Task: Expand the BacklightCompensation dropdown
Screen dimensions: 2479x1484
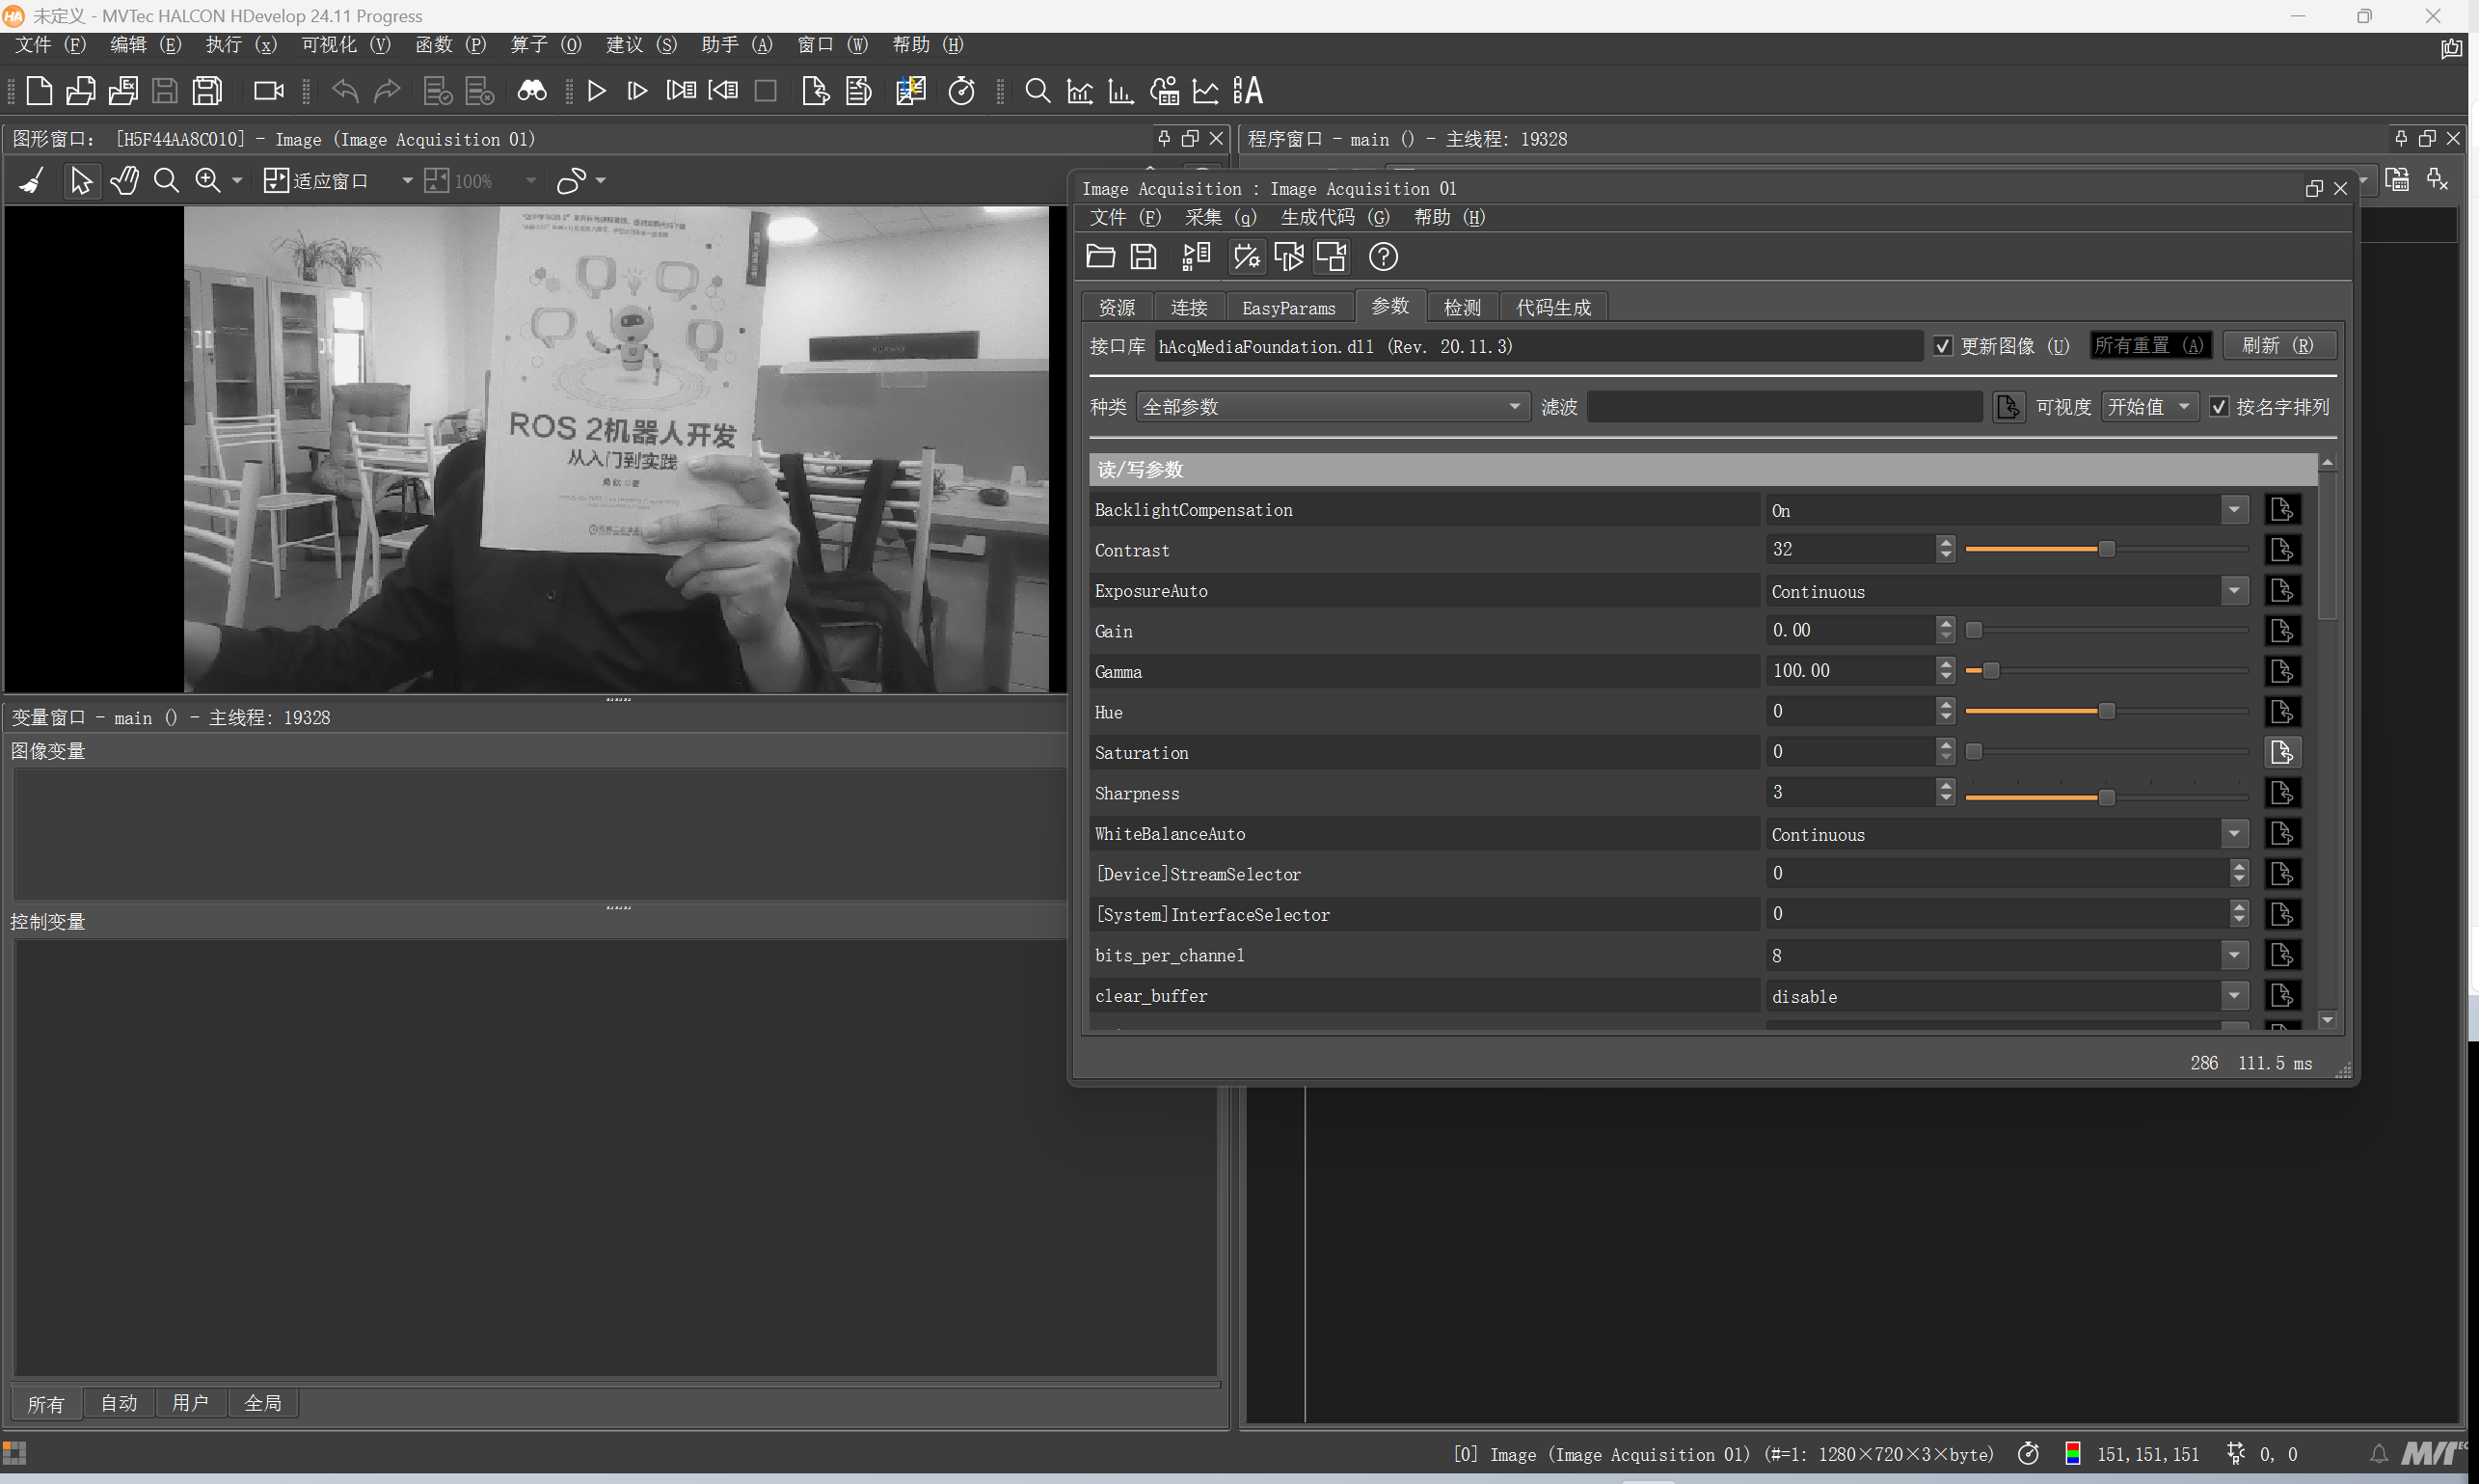Action: [2234, 510]
